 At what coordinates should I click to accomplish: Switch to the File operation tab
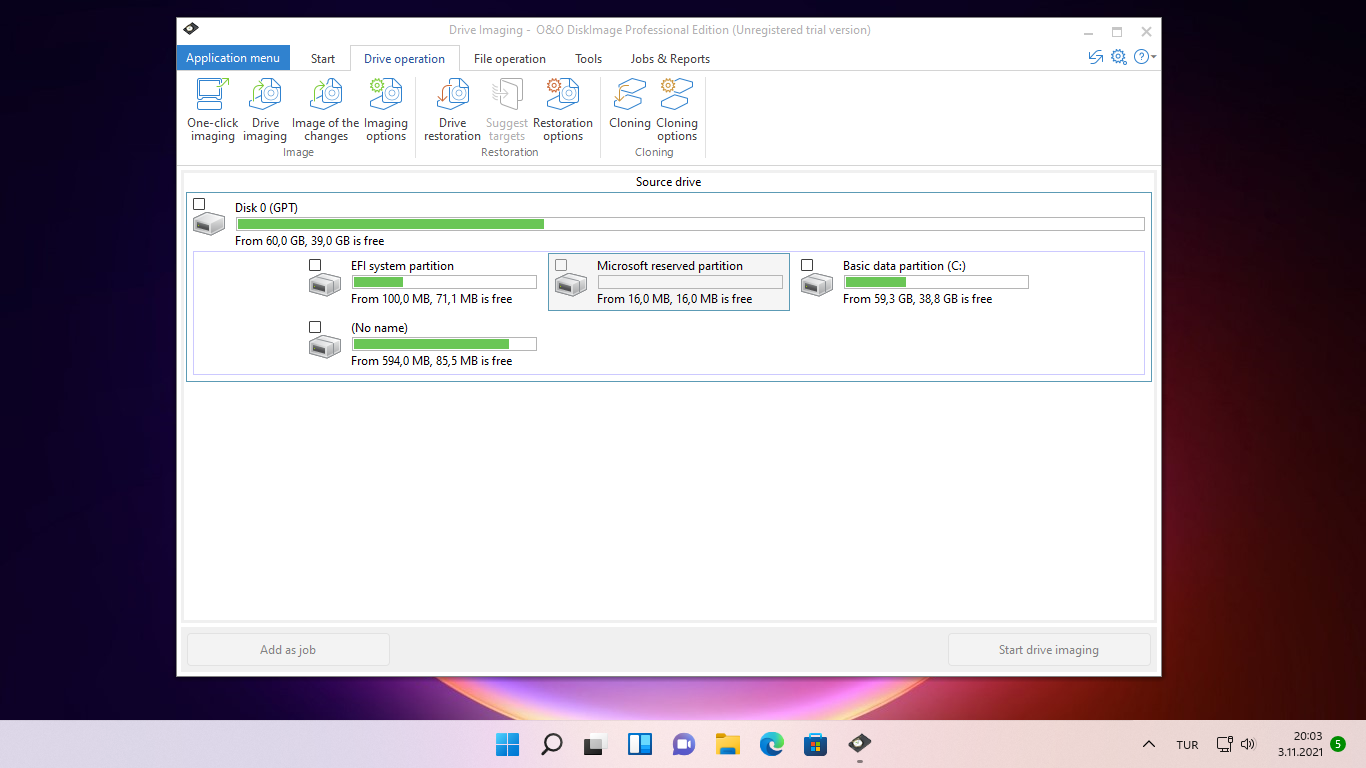click(x=510, y=59)
